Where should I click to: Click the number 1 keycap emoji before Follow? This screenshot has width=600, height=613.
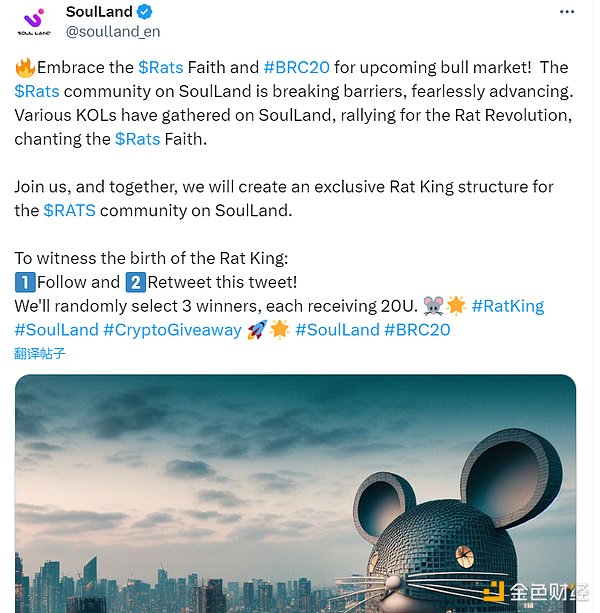(x=25, y=283)
